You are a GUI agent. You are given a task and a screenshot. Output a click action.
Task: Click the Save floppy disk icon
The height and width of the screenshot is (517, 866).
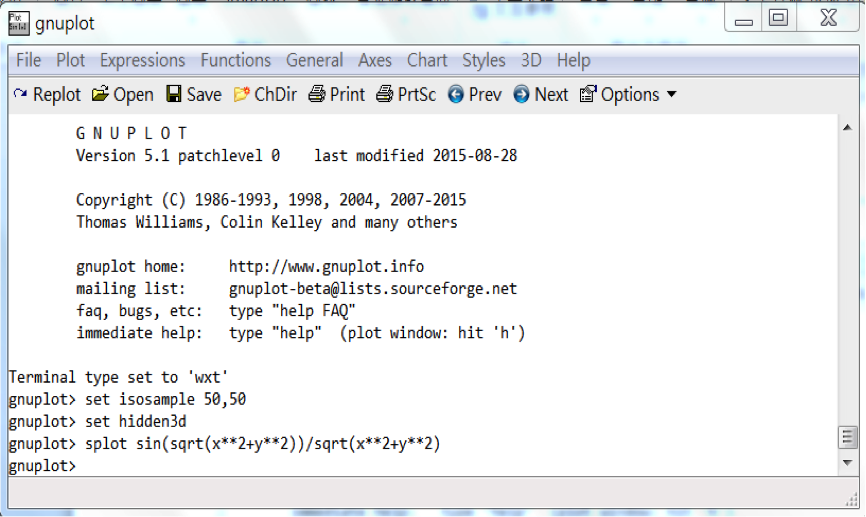(174, 95)
